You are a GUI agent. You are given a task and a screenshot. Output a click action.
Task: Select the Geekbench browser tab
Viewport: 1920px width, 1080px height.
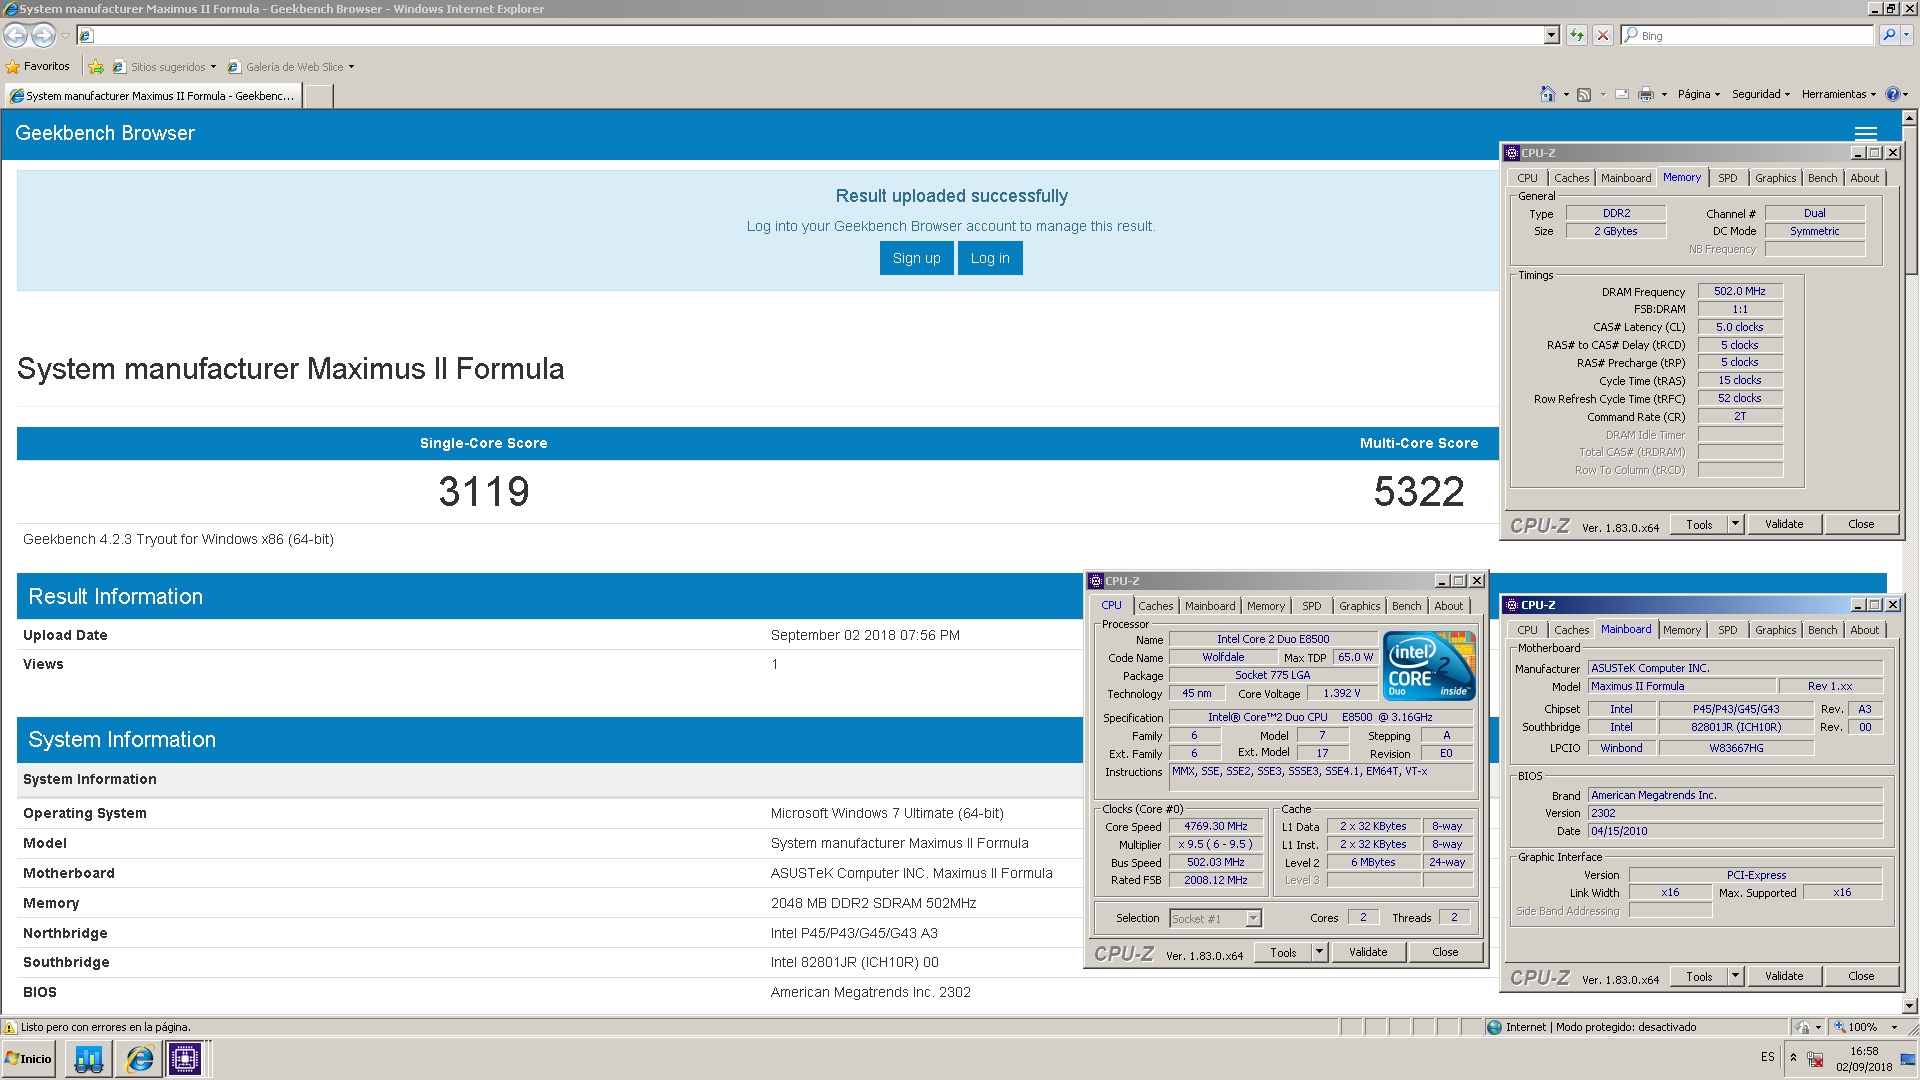152,96
